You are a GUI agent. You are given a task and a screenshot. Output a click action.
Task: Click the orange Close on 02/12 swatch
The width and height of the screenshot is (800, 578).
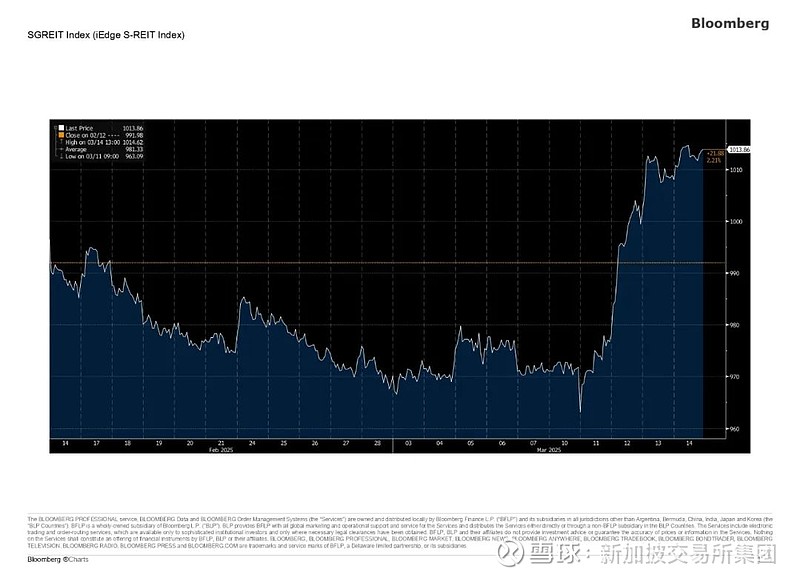tap(61, 135)
